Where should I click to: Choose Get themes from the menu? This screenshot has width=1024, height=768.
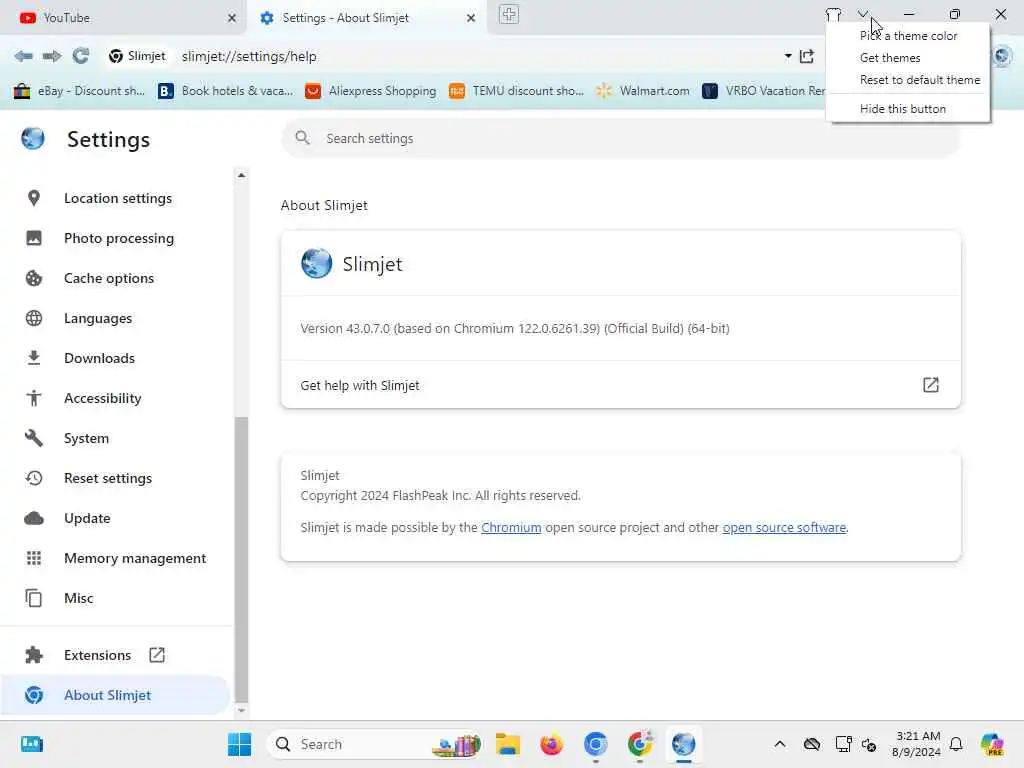(908, 58)
